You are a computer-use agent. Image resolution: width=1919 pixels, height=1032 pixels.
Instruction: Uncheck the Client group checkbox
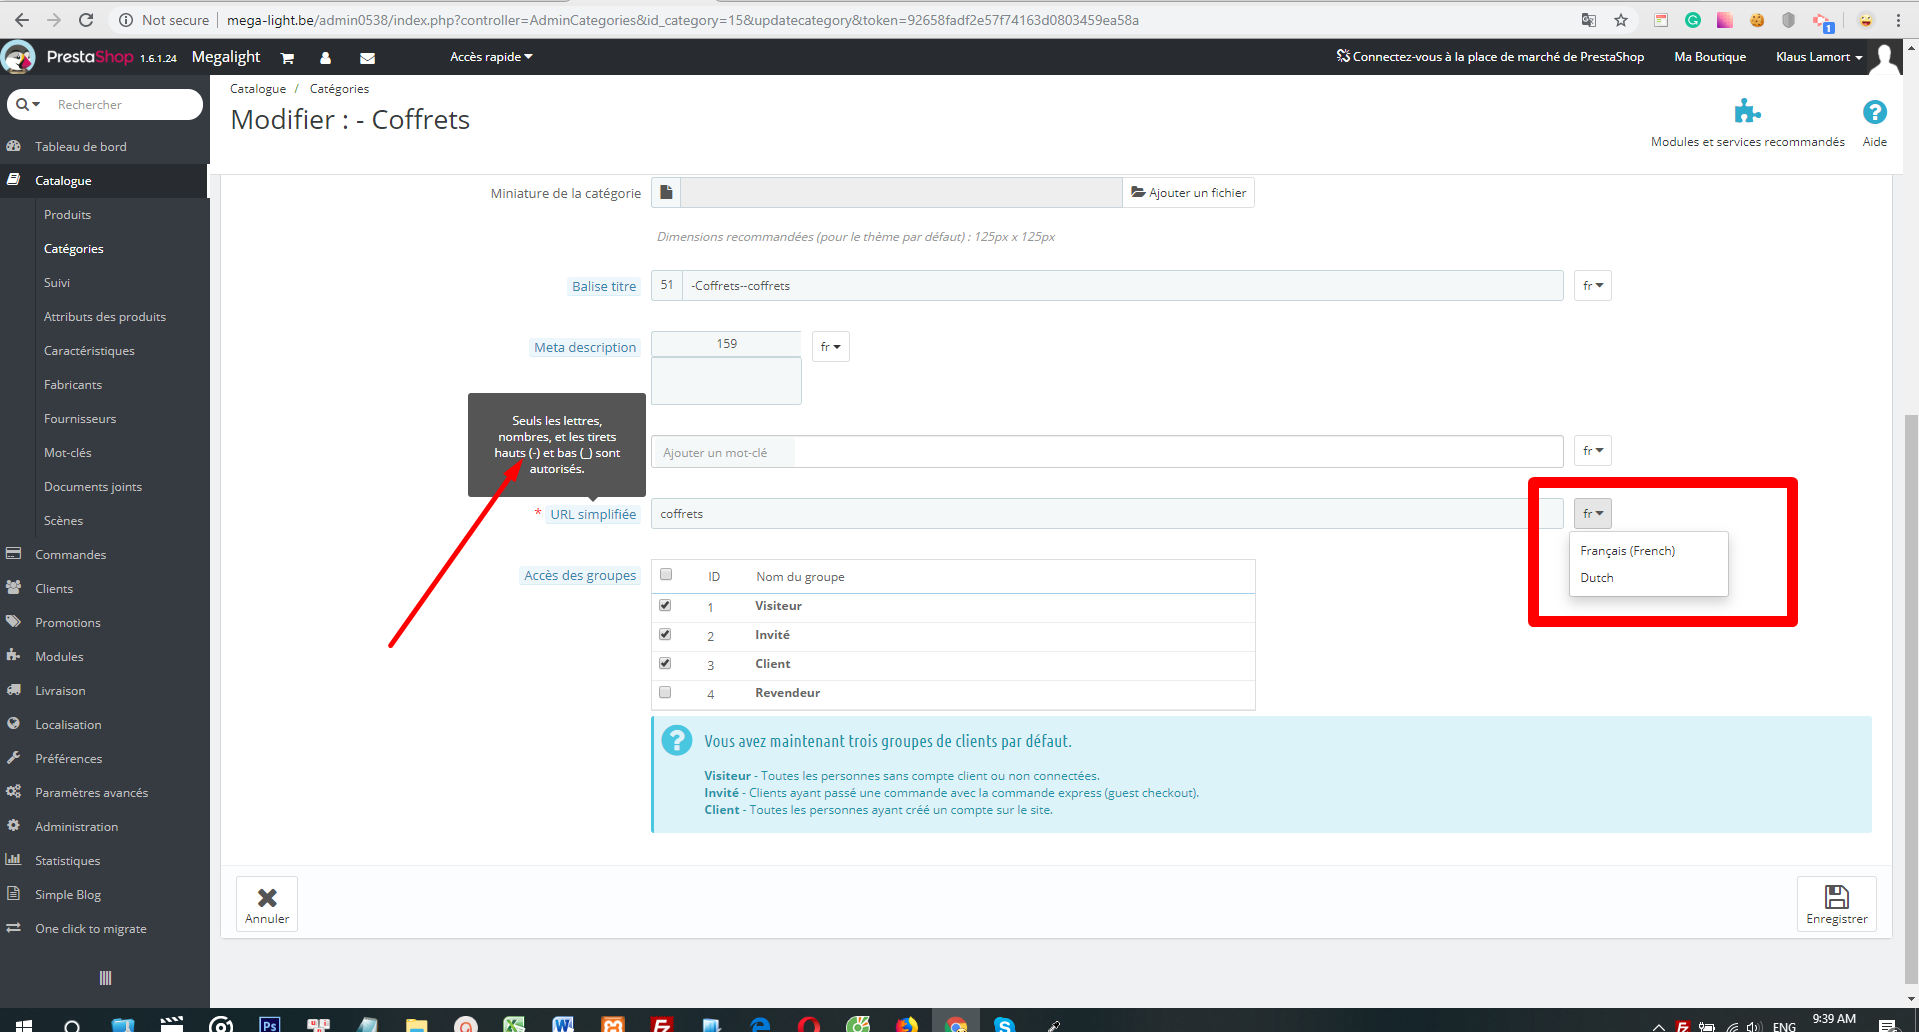pos(665,663)
